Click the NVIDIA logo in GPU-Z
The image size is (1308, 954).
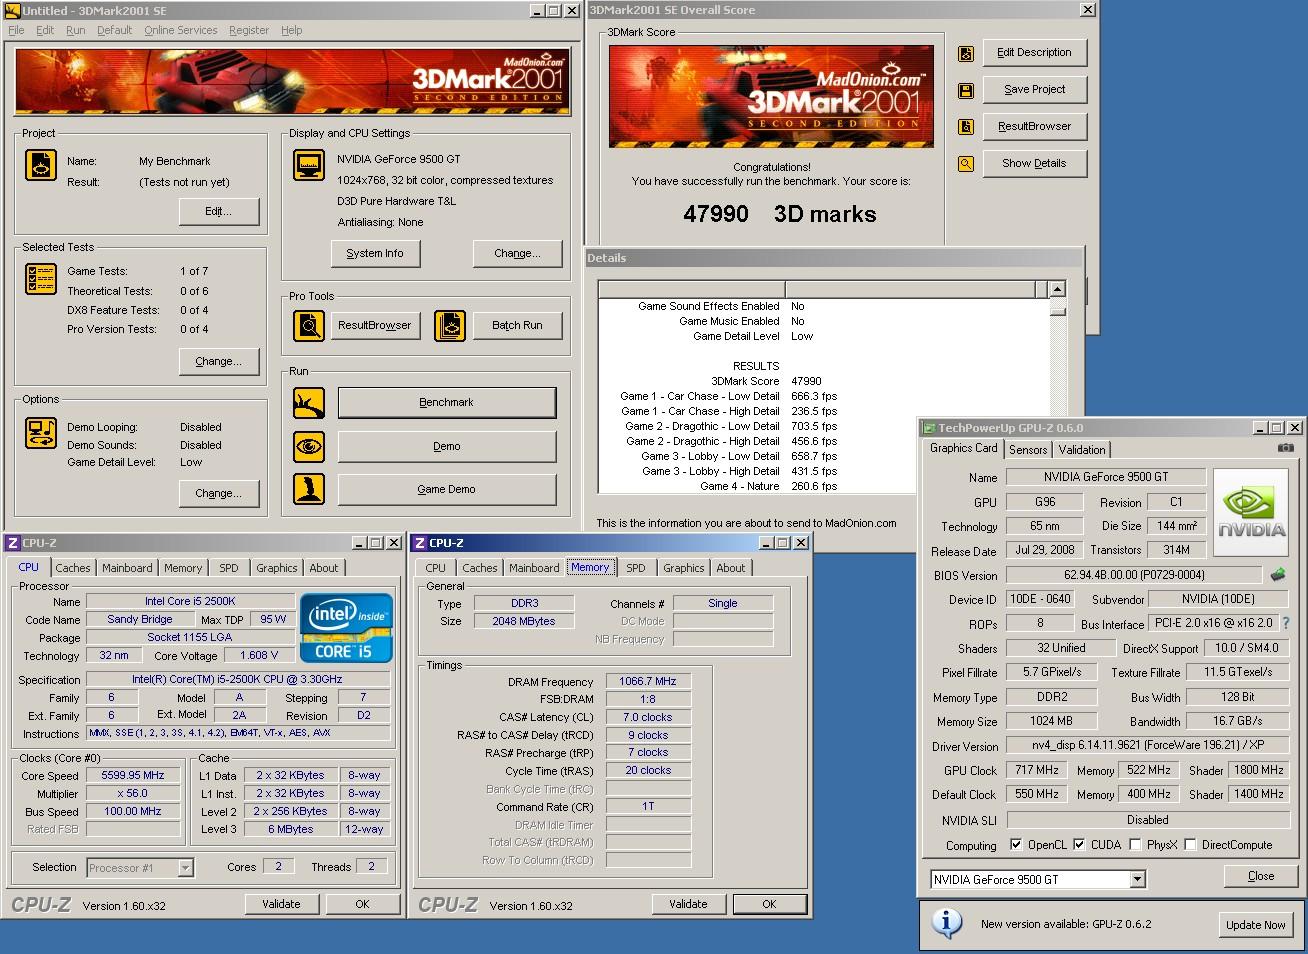pos(1252,511)
